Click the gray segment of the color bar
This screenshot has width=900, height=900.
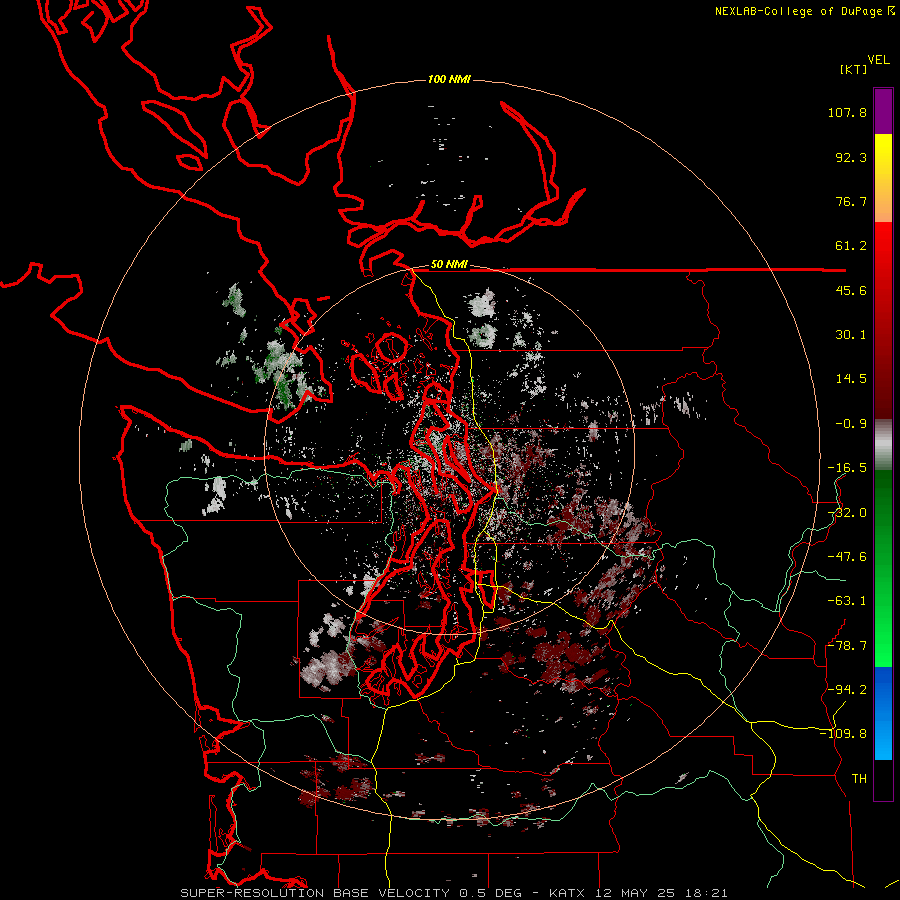[x=883, y=443]
